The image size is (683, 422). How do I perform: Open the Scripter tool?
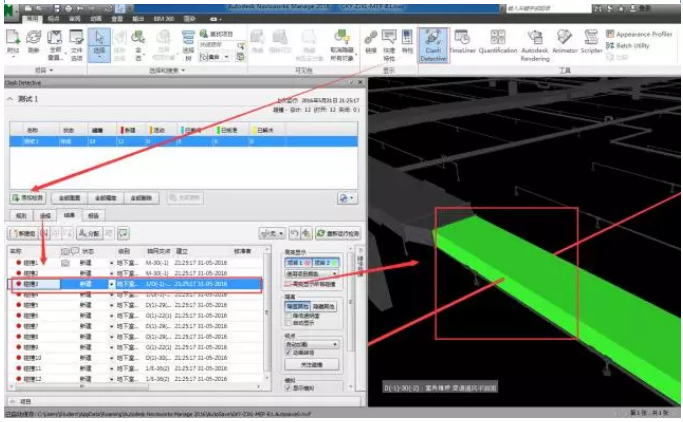pos(592,42)
